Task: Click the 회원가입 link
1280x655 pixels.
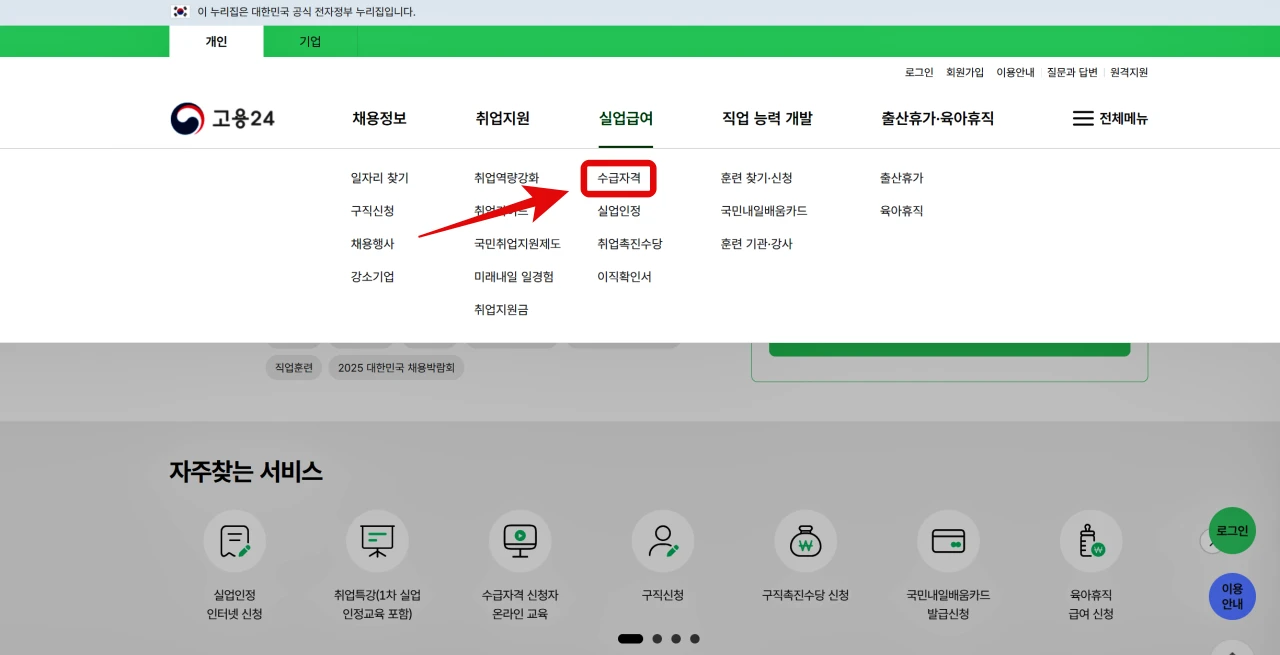Action: (x=963, y=72)
